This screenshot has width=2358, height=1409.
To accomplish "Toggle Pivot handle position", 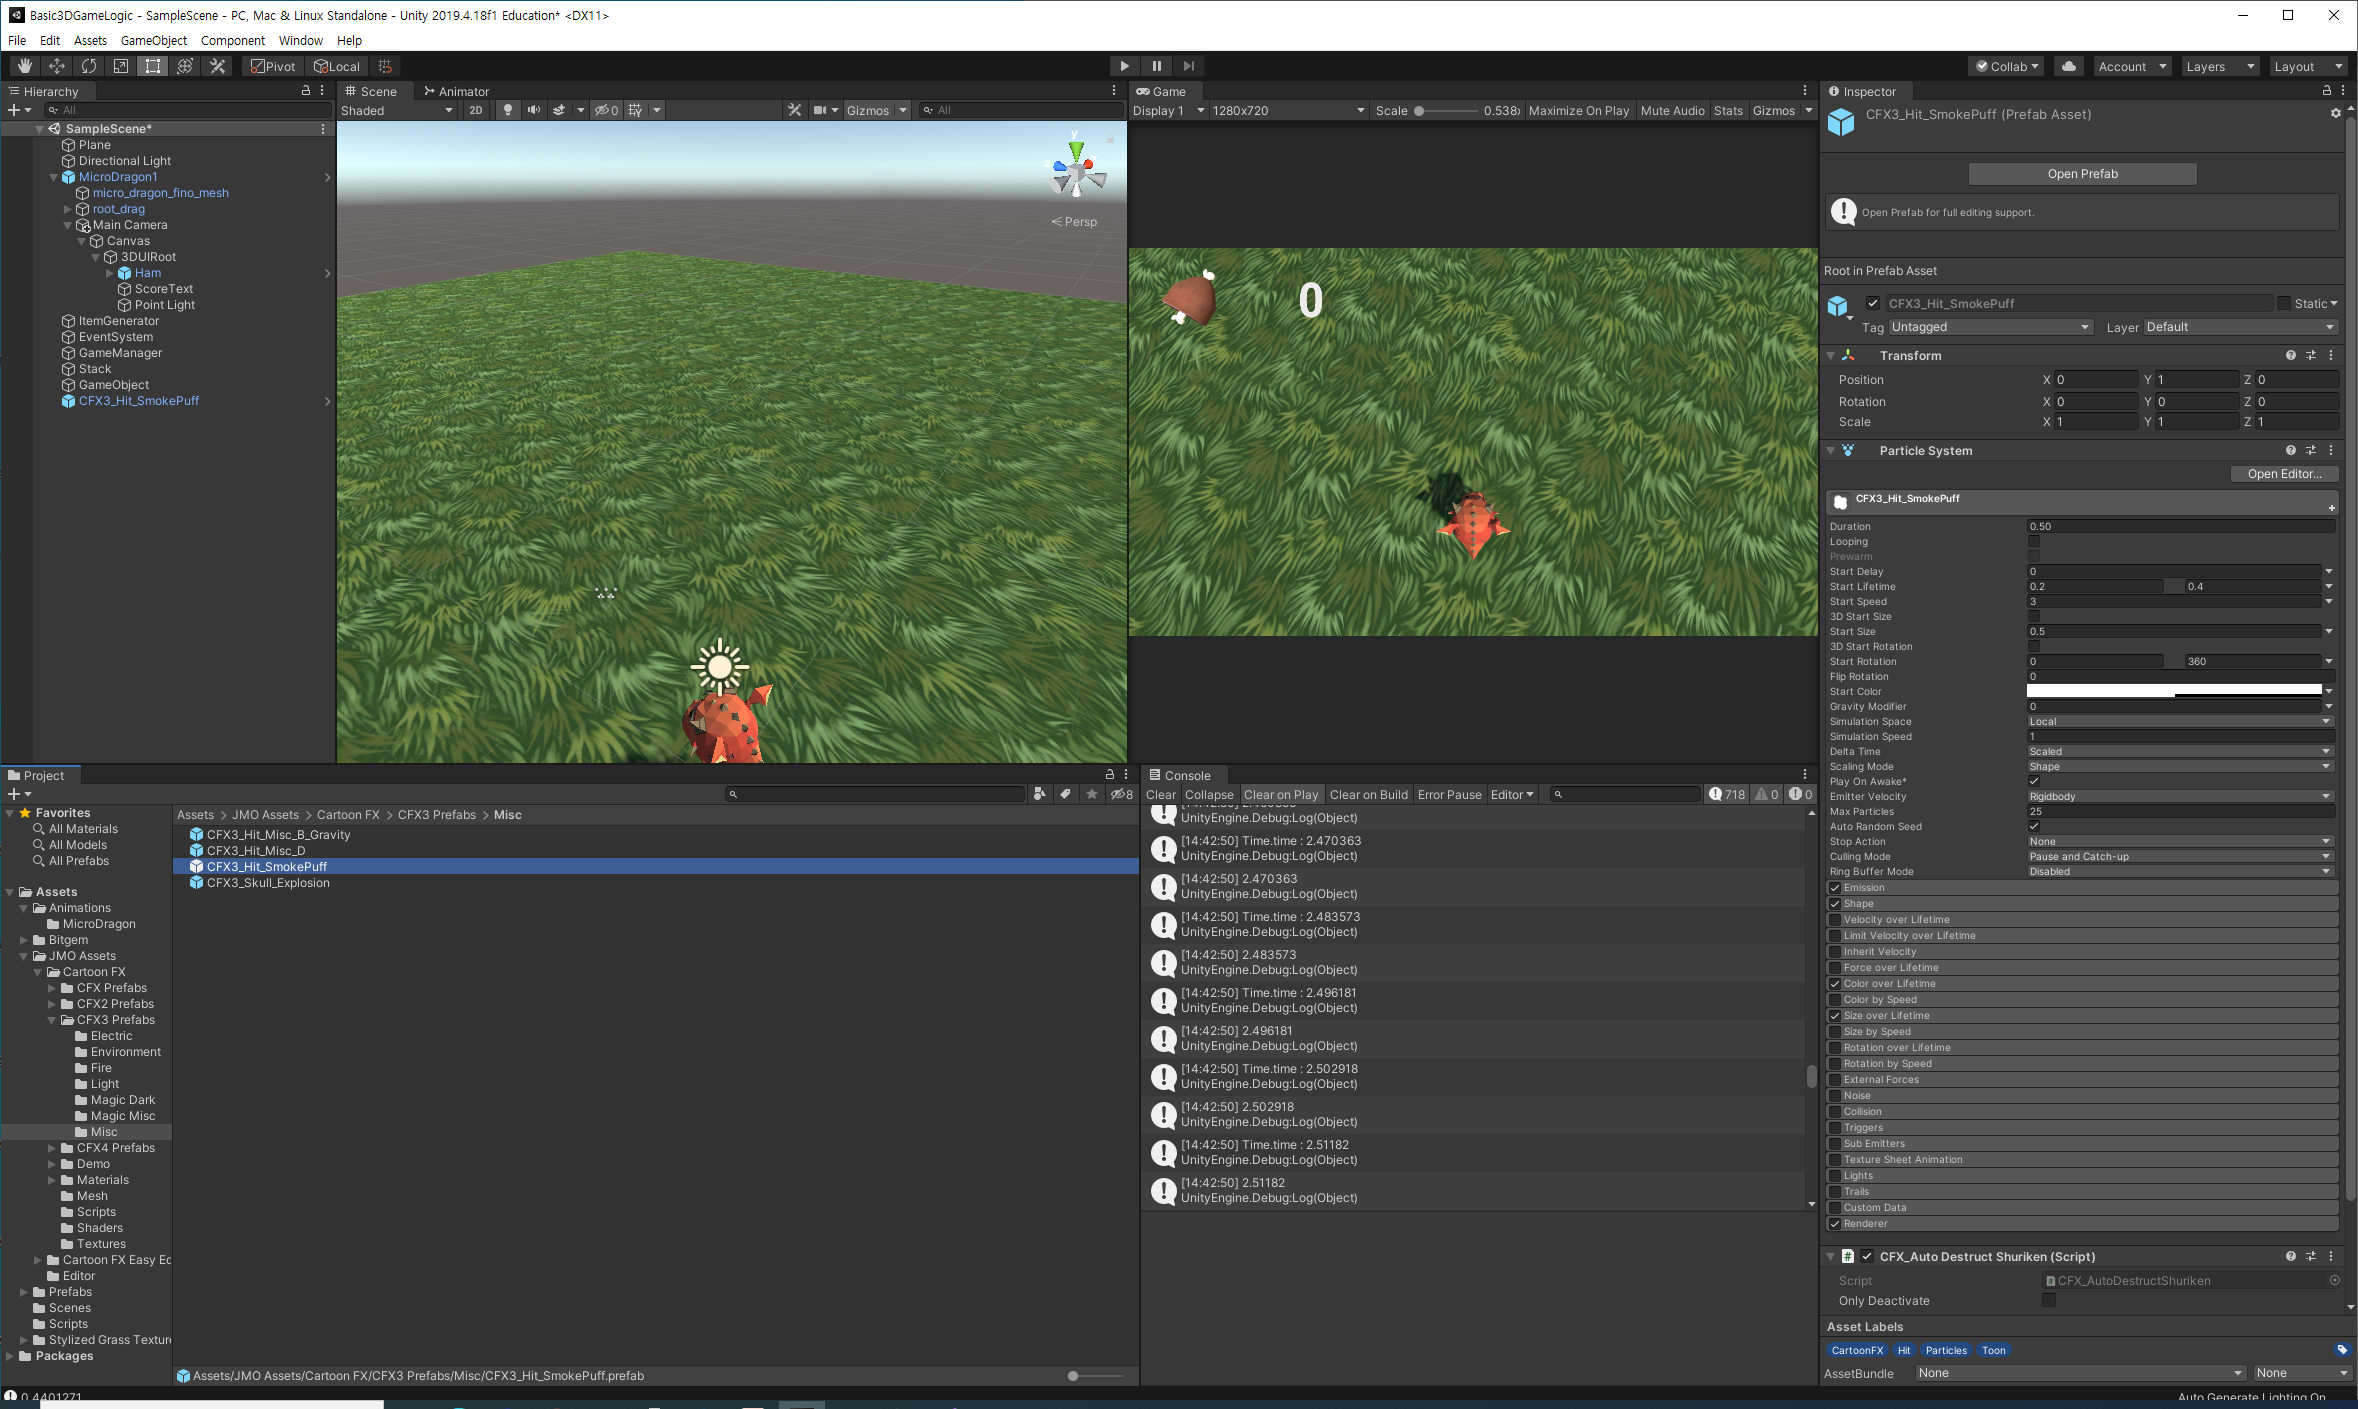I will point(273,66).
